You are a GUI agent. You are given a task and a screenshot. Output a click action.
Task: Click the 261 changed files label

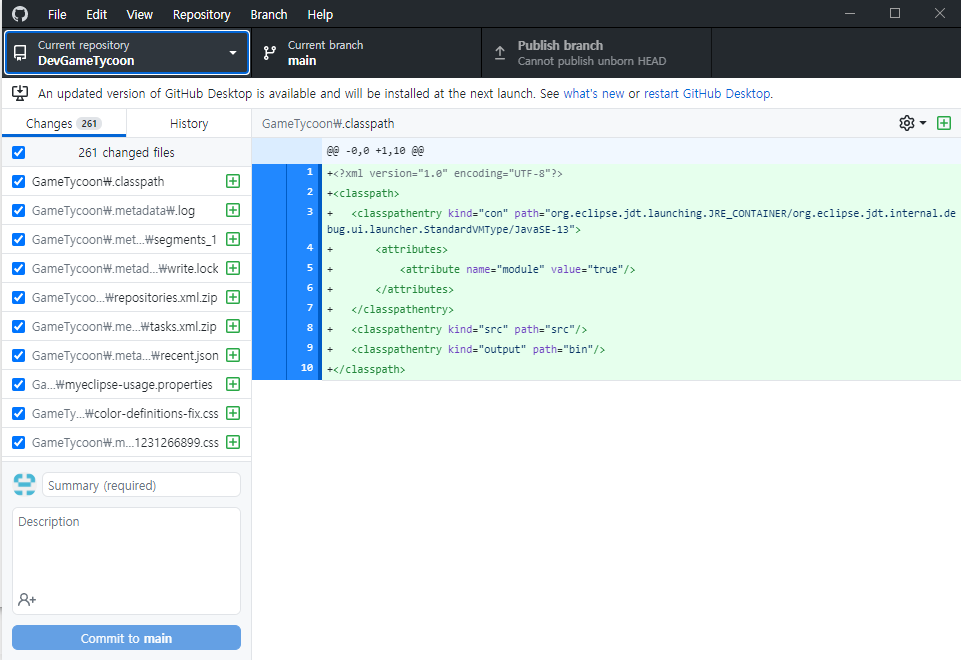(x=126, y=152)
